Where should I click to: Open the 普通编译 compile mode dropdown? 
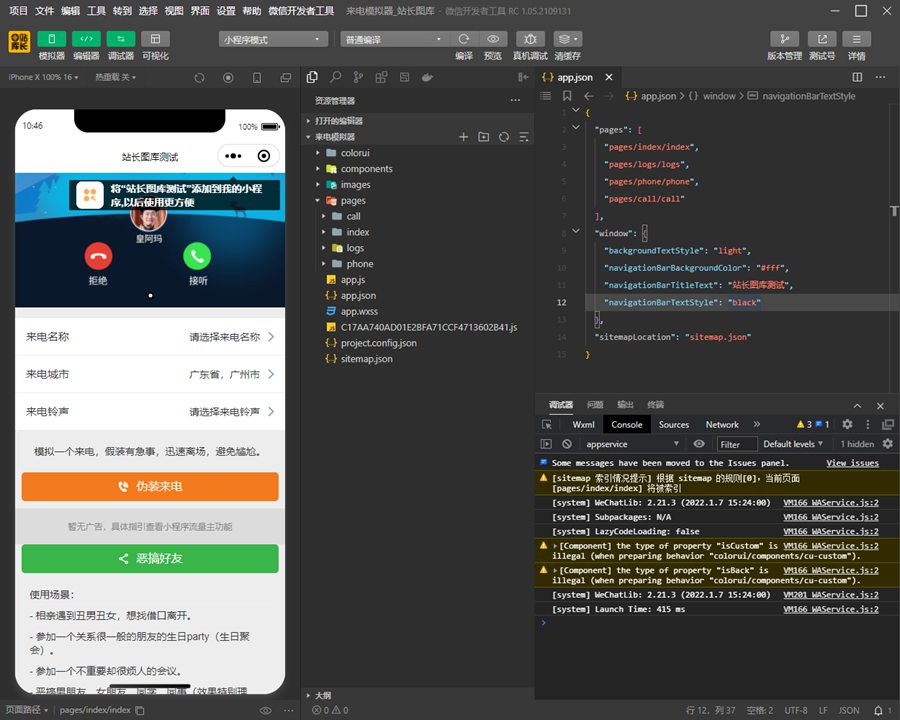(391, 39)
